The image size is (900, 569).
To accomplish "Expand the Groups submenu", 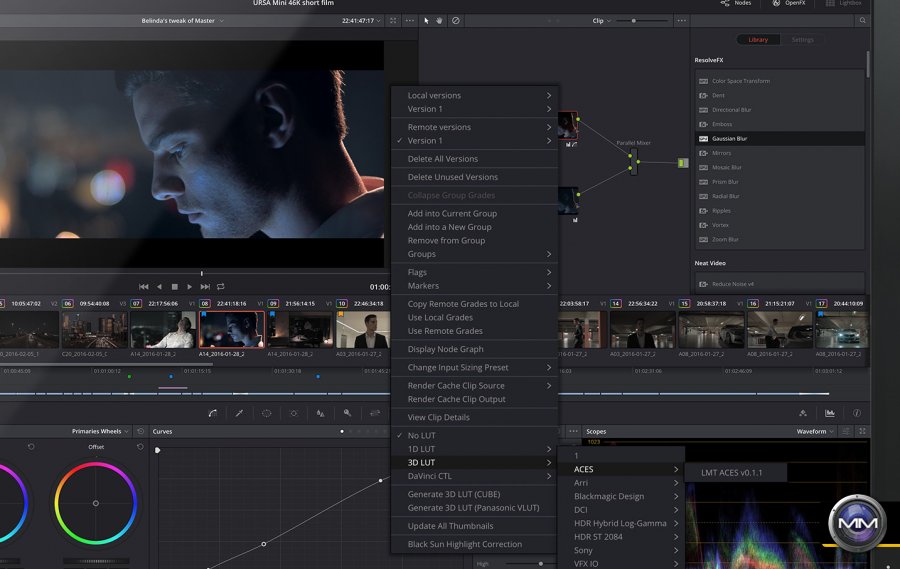I will tap(474, 254).
